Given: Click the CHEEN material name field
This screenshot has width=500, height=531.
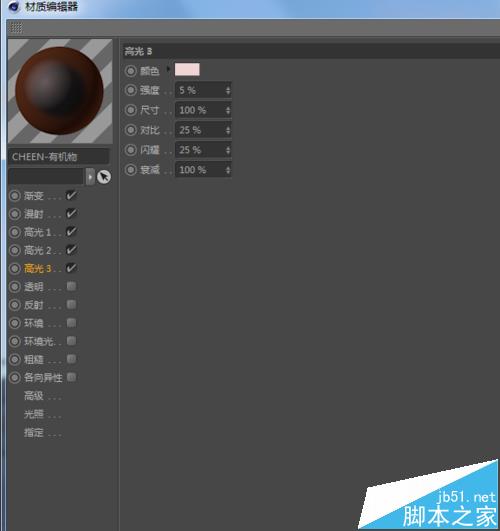Looking at the screenshot, I should point(59,157).
